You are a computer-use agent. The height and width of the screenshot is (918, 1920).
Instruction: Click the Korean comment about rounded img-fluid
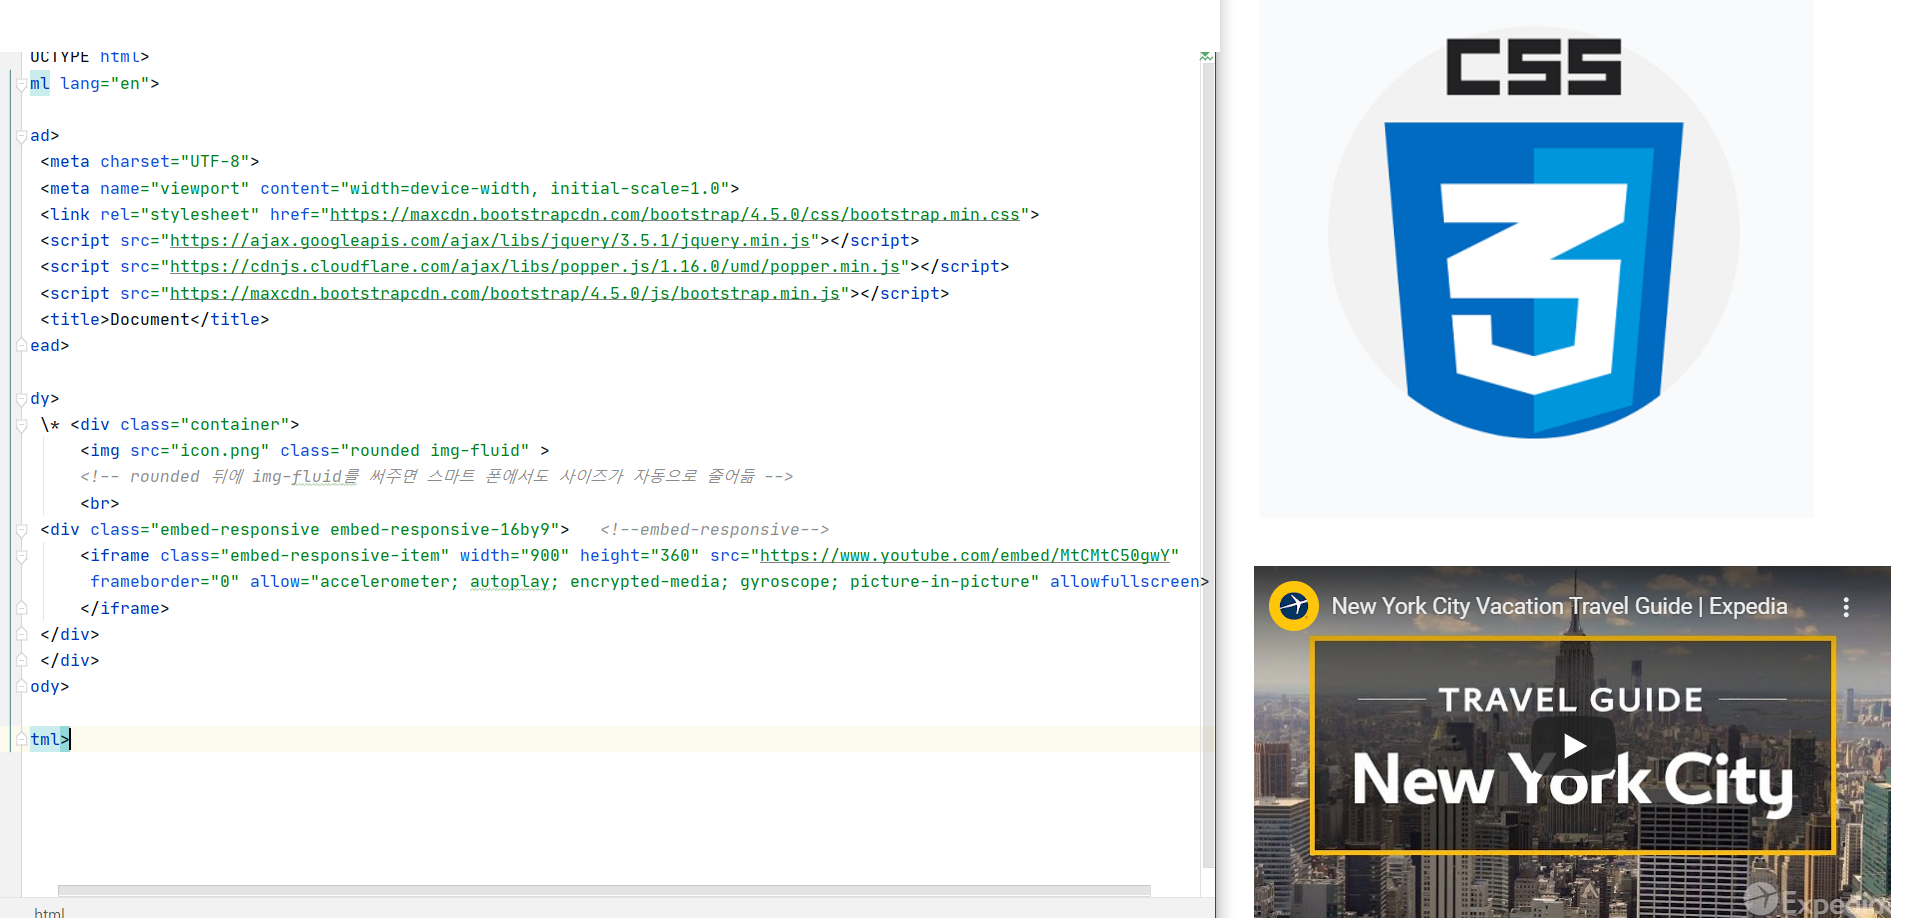click(x=437, y=477)
